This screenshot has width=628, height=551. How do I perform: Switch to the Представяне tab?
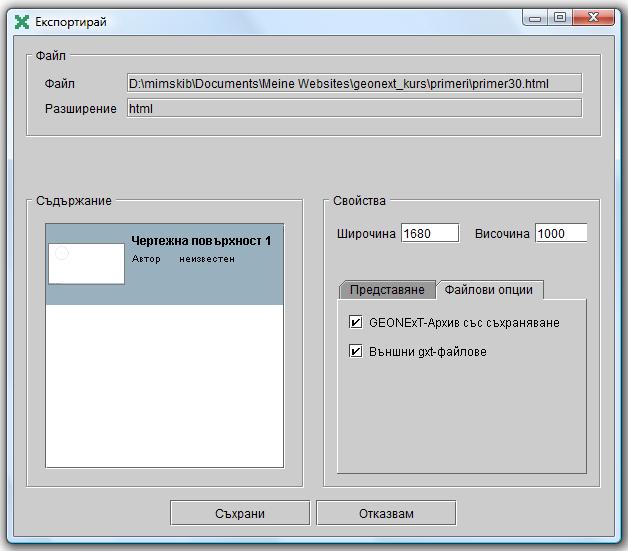coord(387,290)
